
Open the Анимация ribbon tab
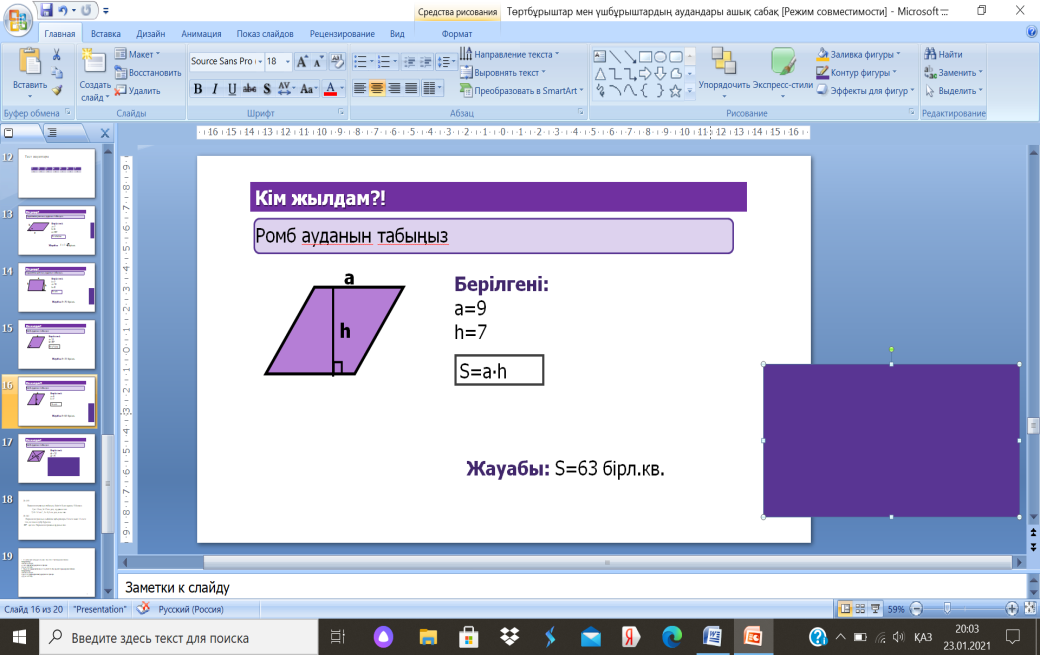pyautogui.click(x=201, y=33)
